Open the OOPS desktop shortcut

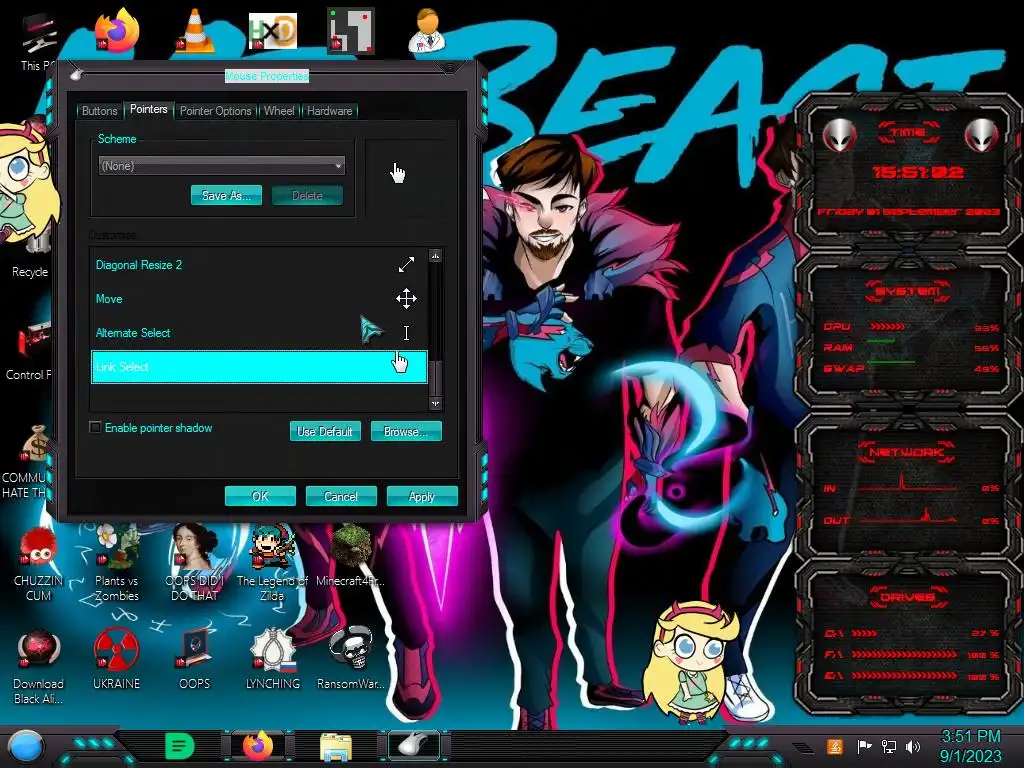(195, 660)
